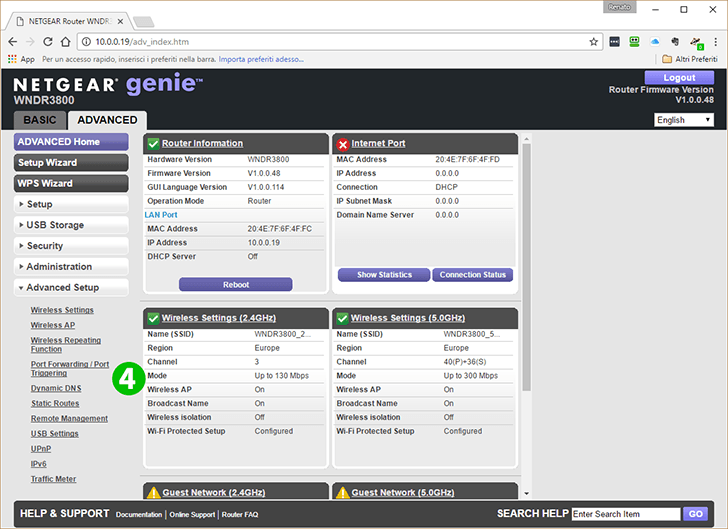
Task: Open the Router FAQ link
Action: 240,515
